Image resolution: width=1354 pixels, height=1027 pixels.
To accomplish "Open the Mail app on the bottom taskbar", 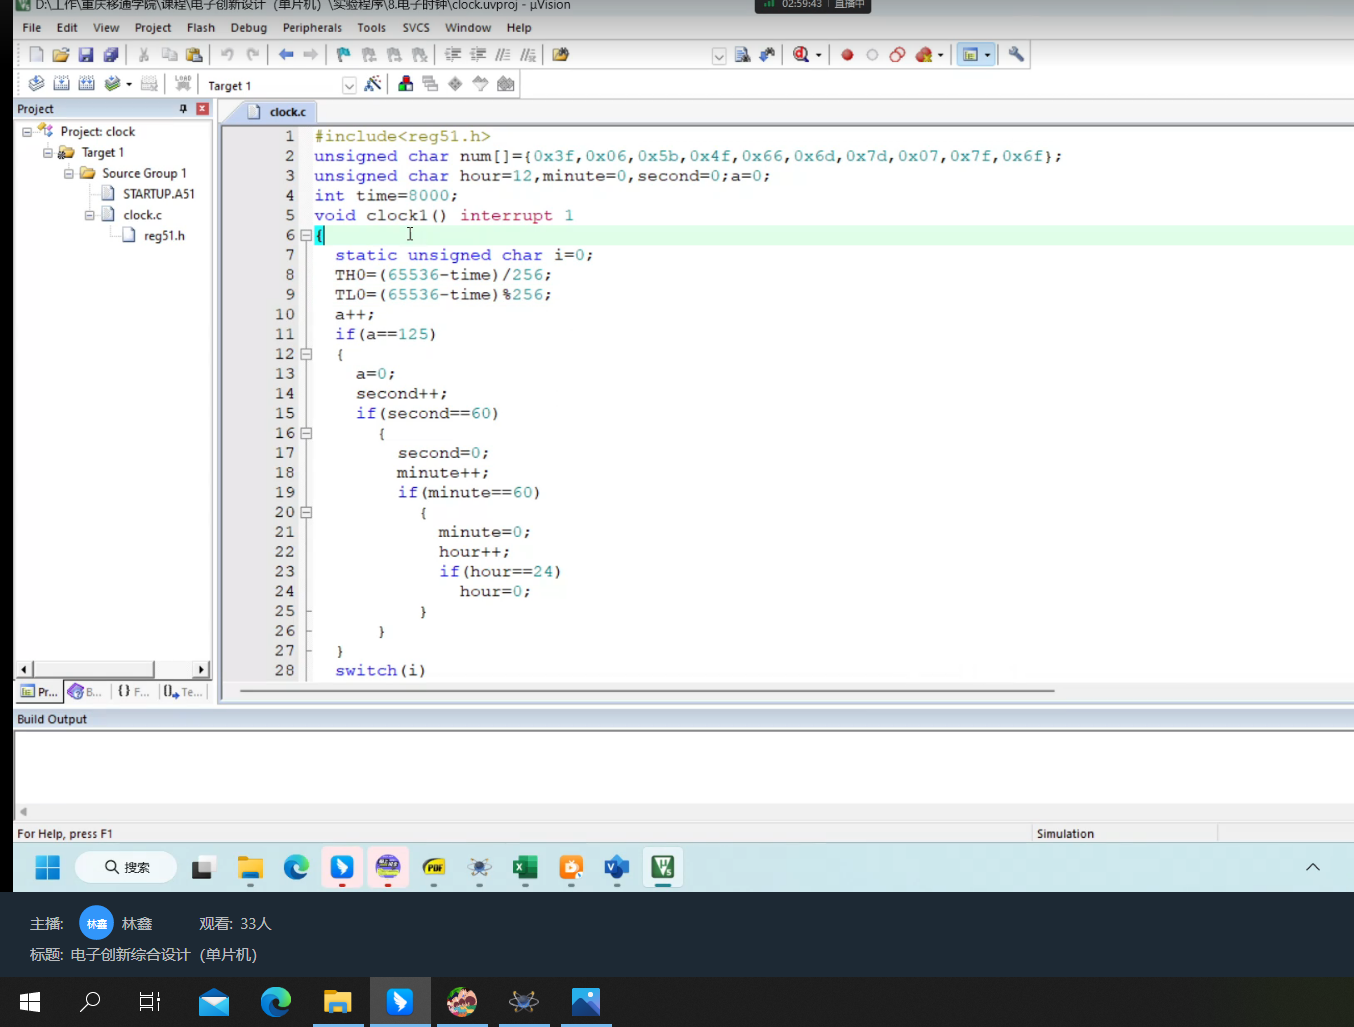I will pyautogui.click(x=214, y=1001).
